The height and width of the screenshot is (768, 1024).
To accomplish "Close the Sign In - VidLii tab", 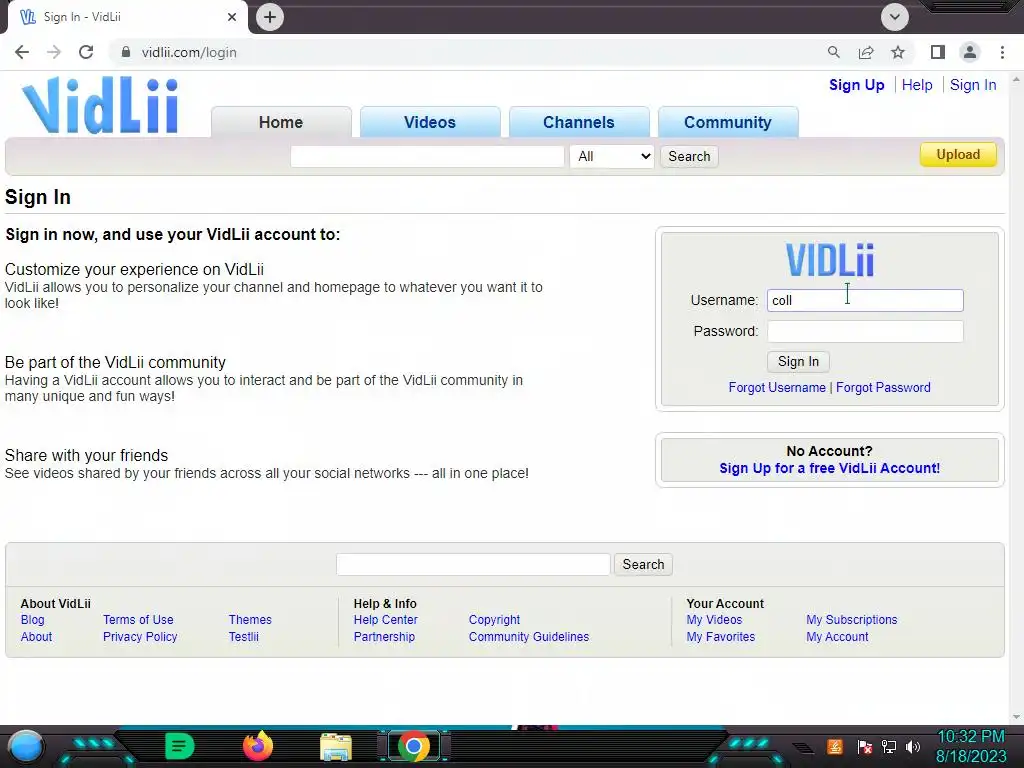I will [x=232, y=17].
